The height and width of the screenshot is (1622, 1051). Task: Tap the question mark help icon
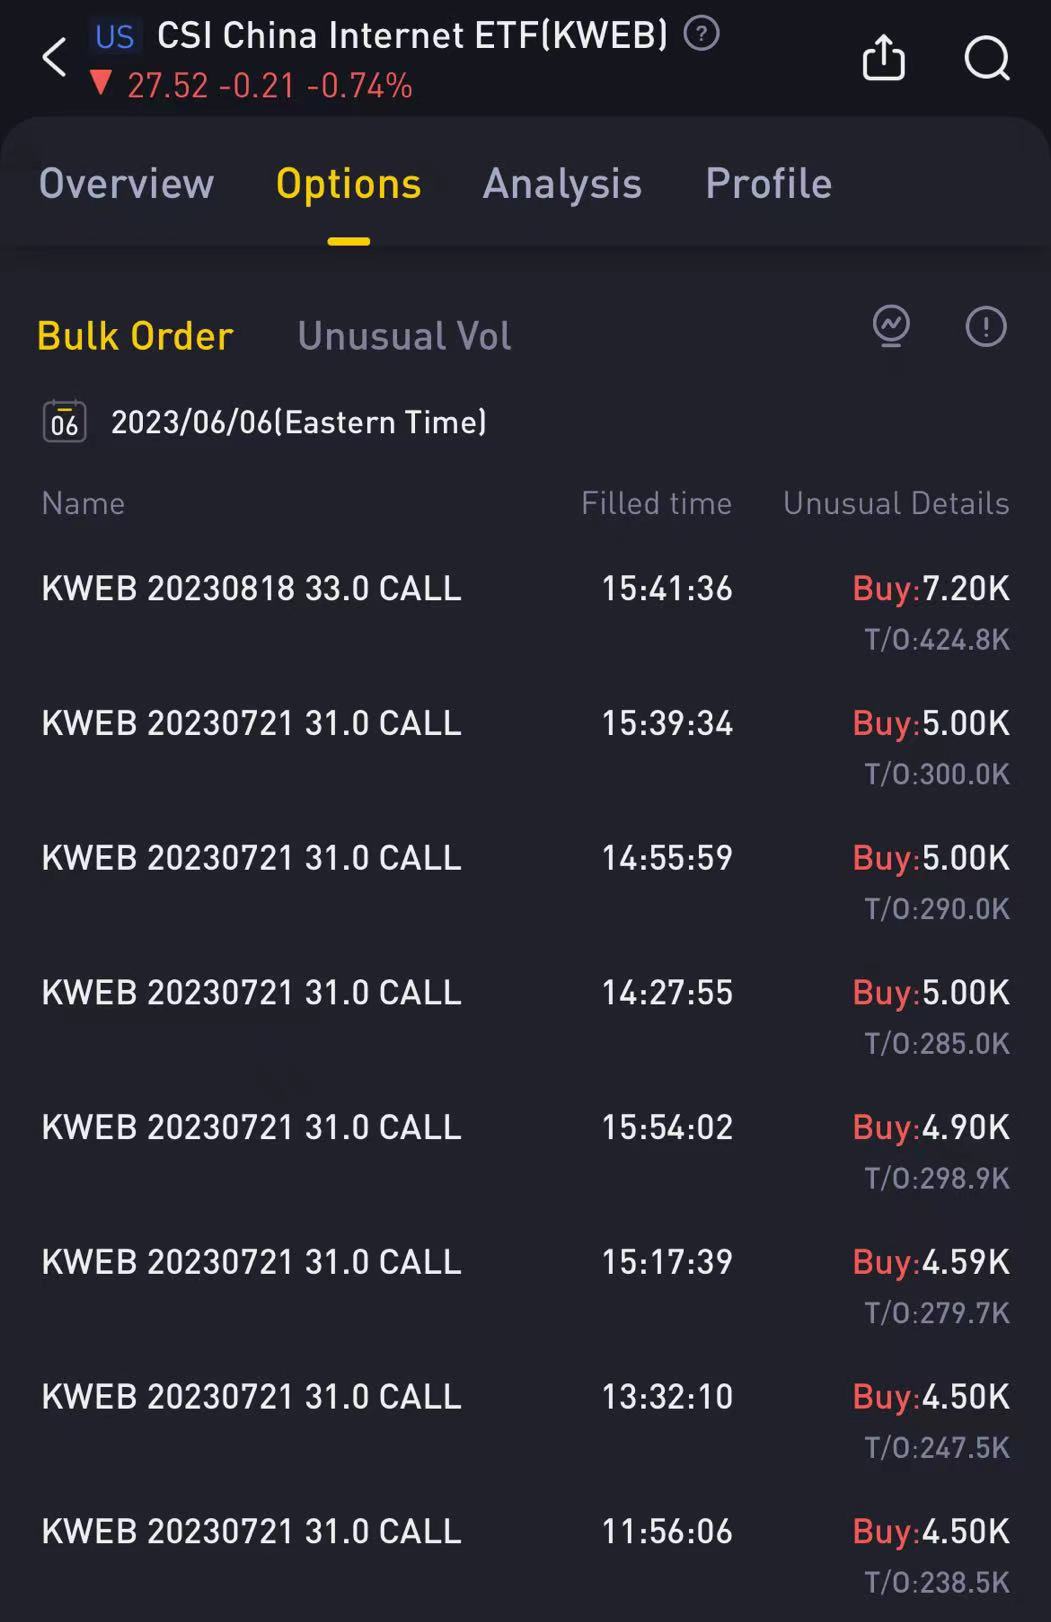tap(701, 34)
